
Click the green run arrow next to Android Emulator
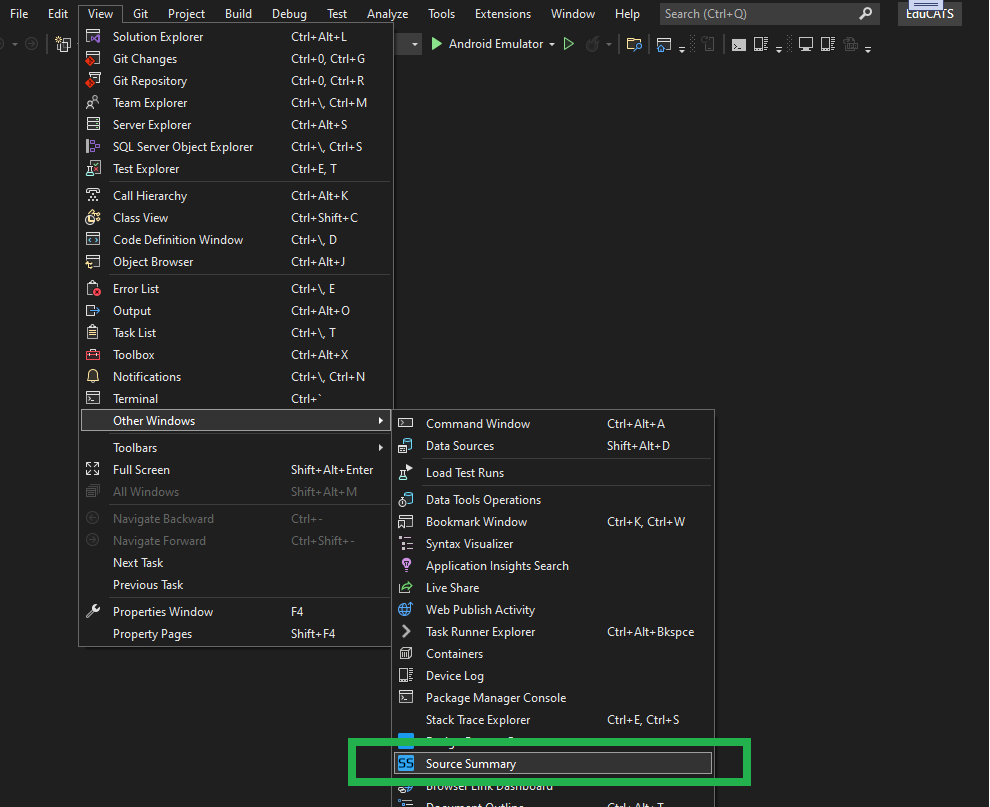(435, 44)
